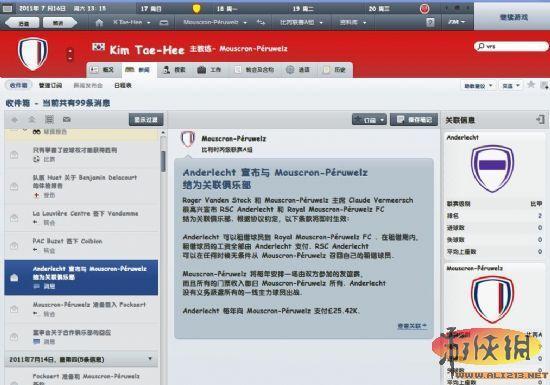Open the Belgian league dropdown in navigation bar
550x385 pixels.
tap(301, 22)
